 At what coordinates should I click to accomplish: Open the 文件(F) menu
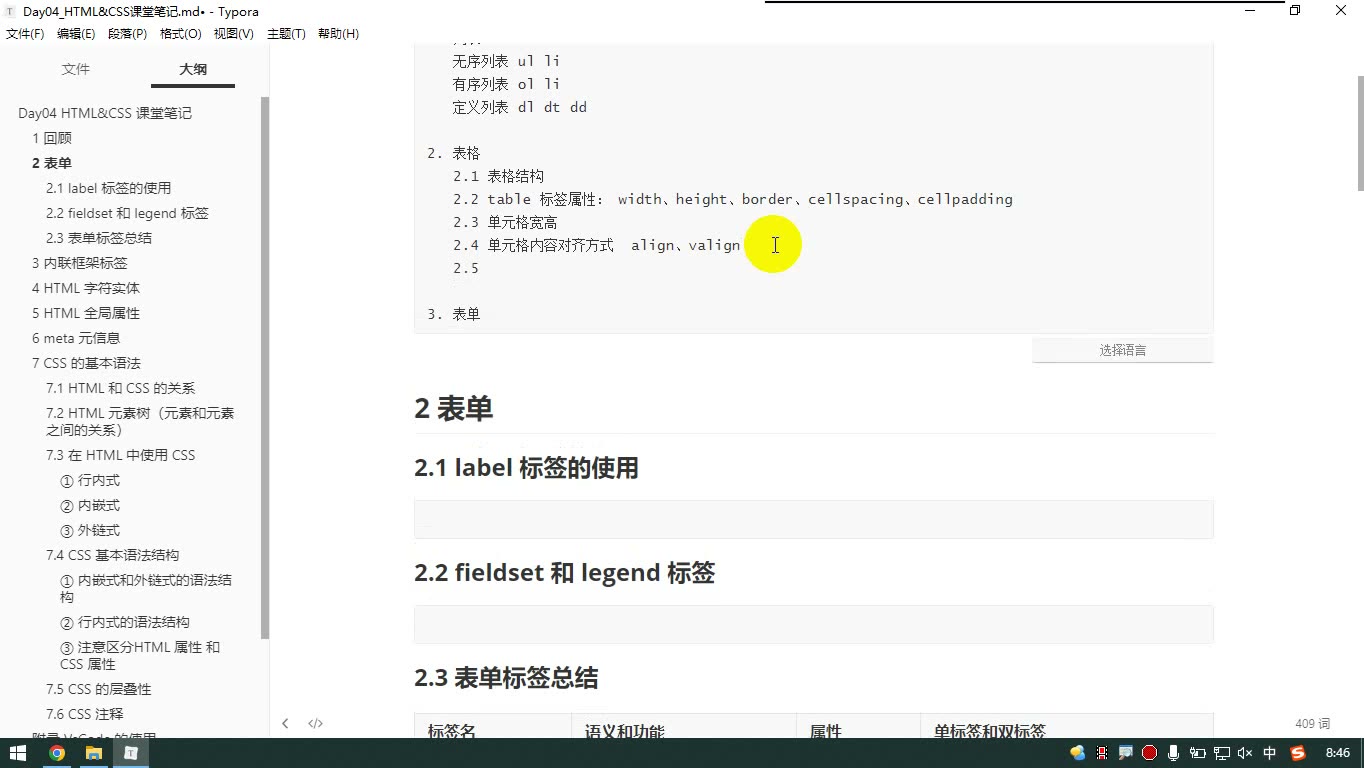pos(25,34)
